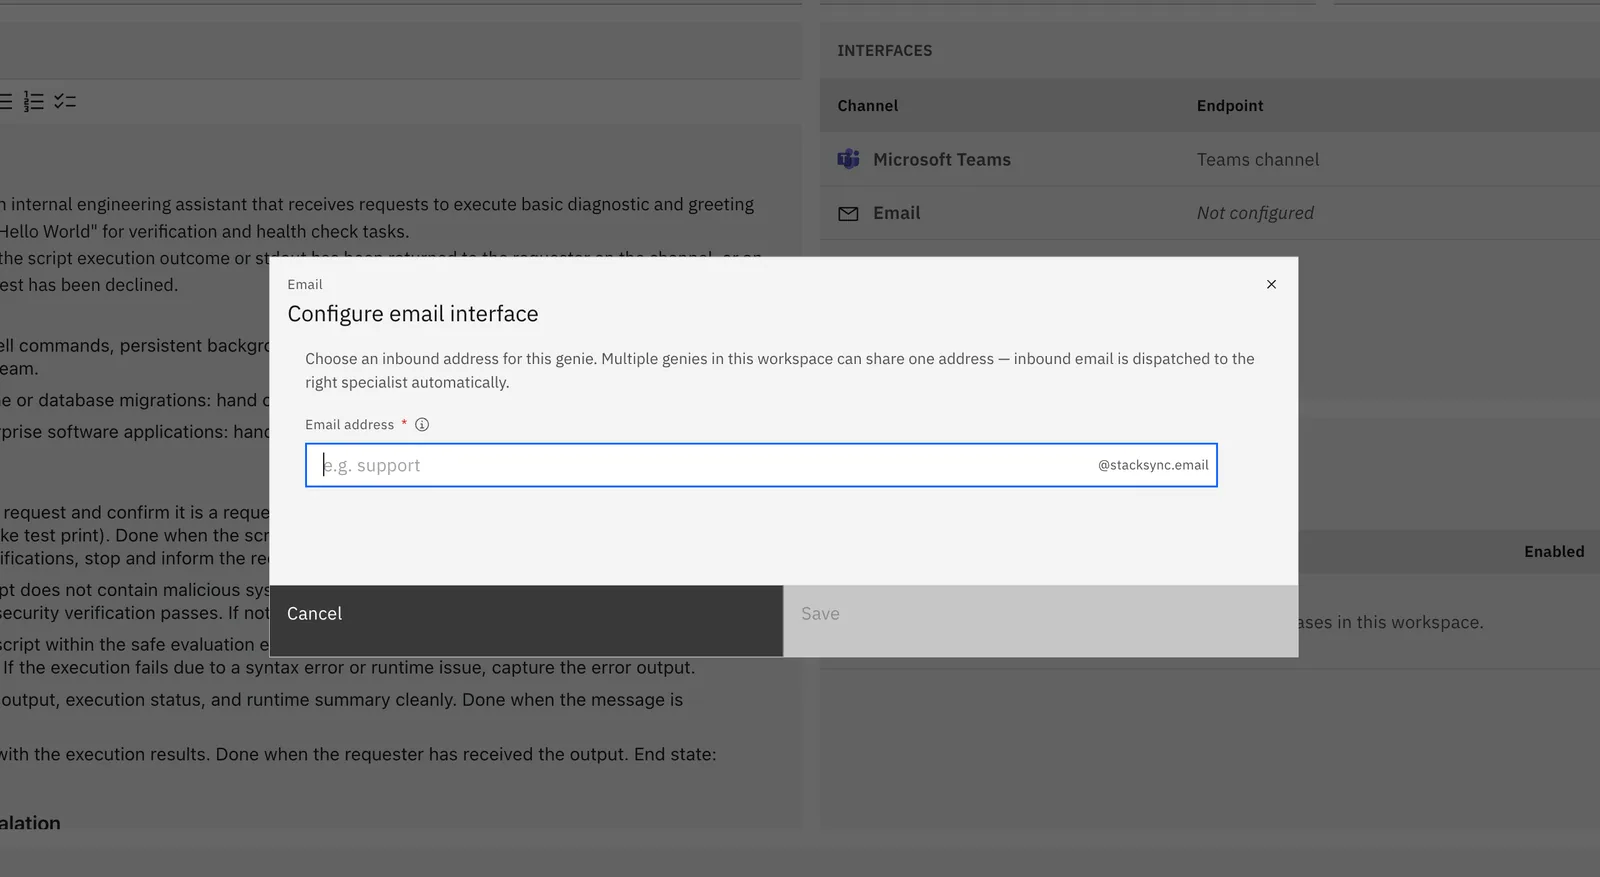Select the Email channel row label
Viewport: 1600px width, 877px height.
(896, 213)
